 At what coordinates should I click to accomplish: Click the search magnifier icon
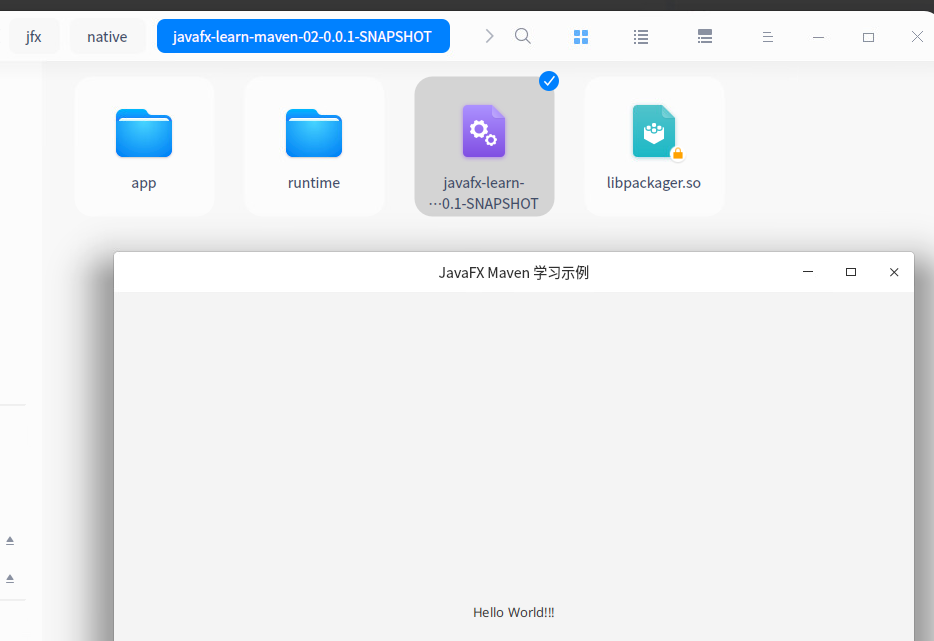tap(522, 36)
